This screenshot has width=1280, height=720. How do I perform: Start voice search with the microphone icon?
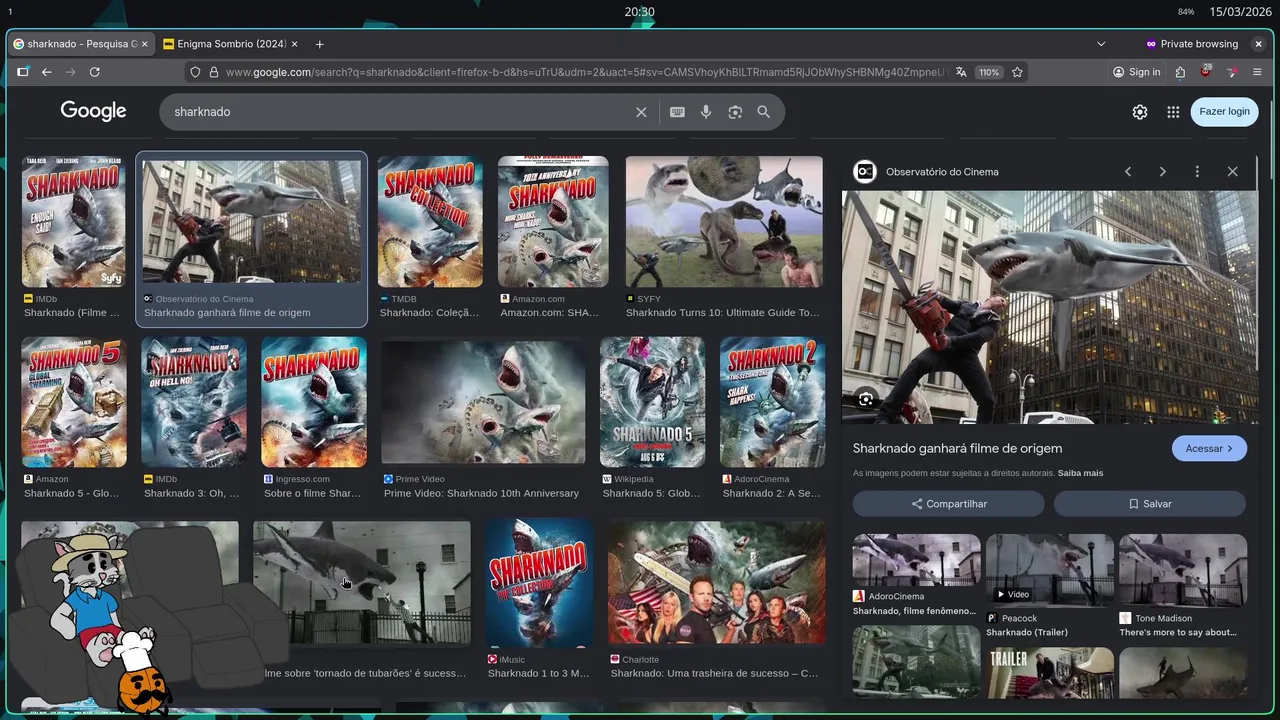[x=706, y=112]
